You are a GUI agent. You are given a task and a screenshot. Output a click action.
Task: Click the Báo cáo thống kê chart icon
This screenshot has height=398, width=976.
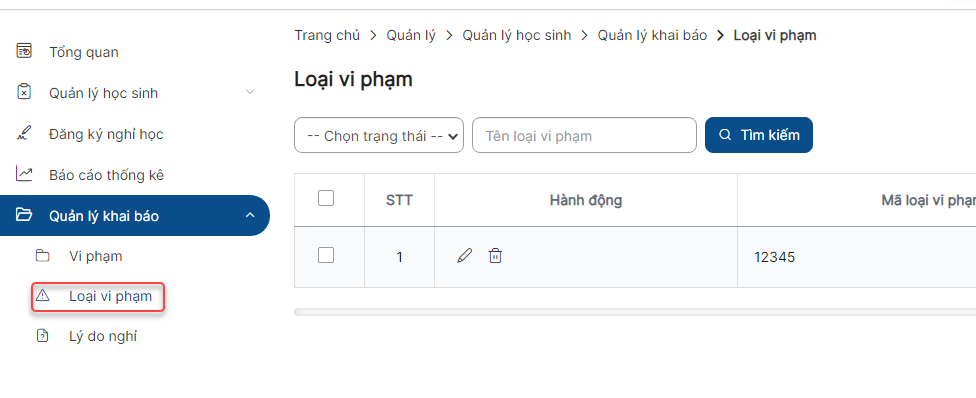click(x=24, y=174)
